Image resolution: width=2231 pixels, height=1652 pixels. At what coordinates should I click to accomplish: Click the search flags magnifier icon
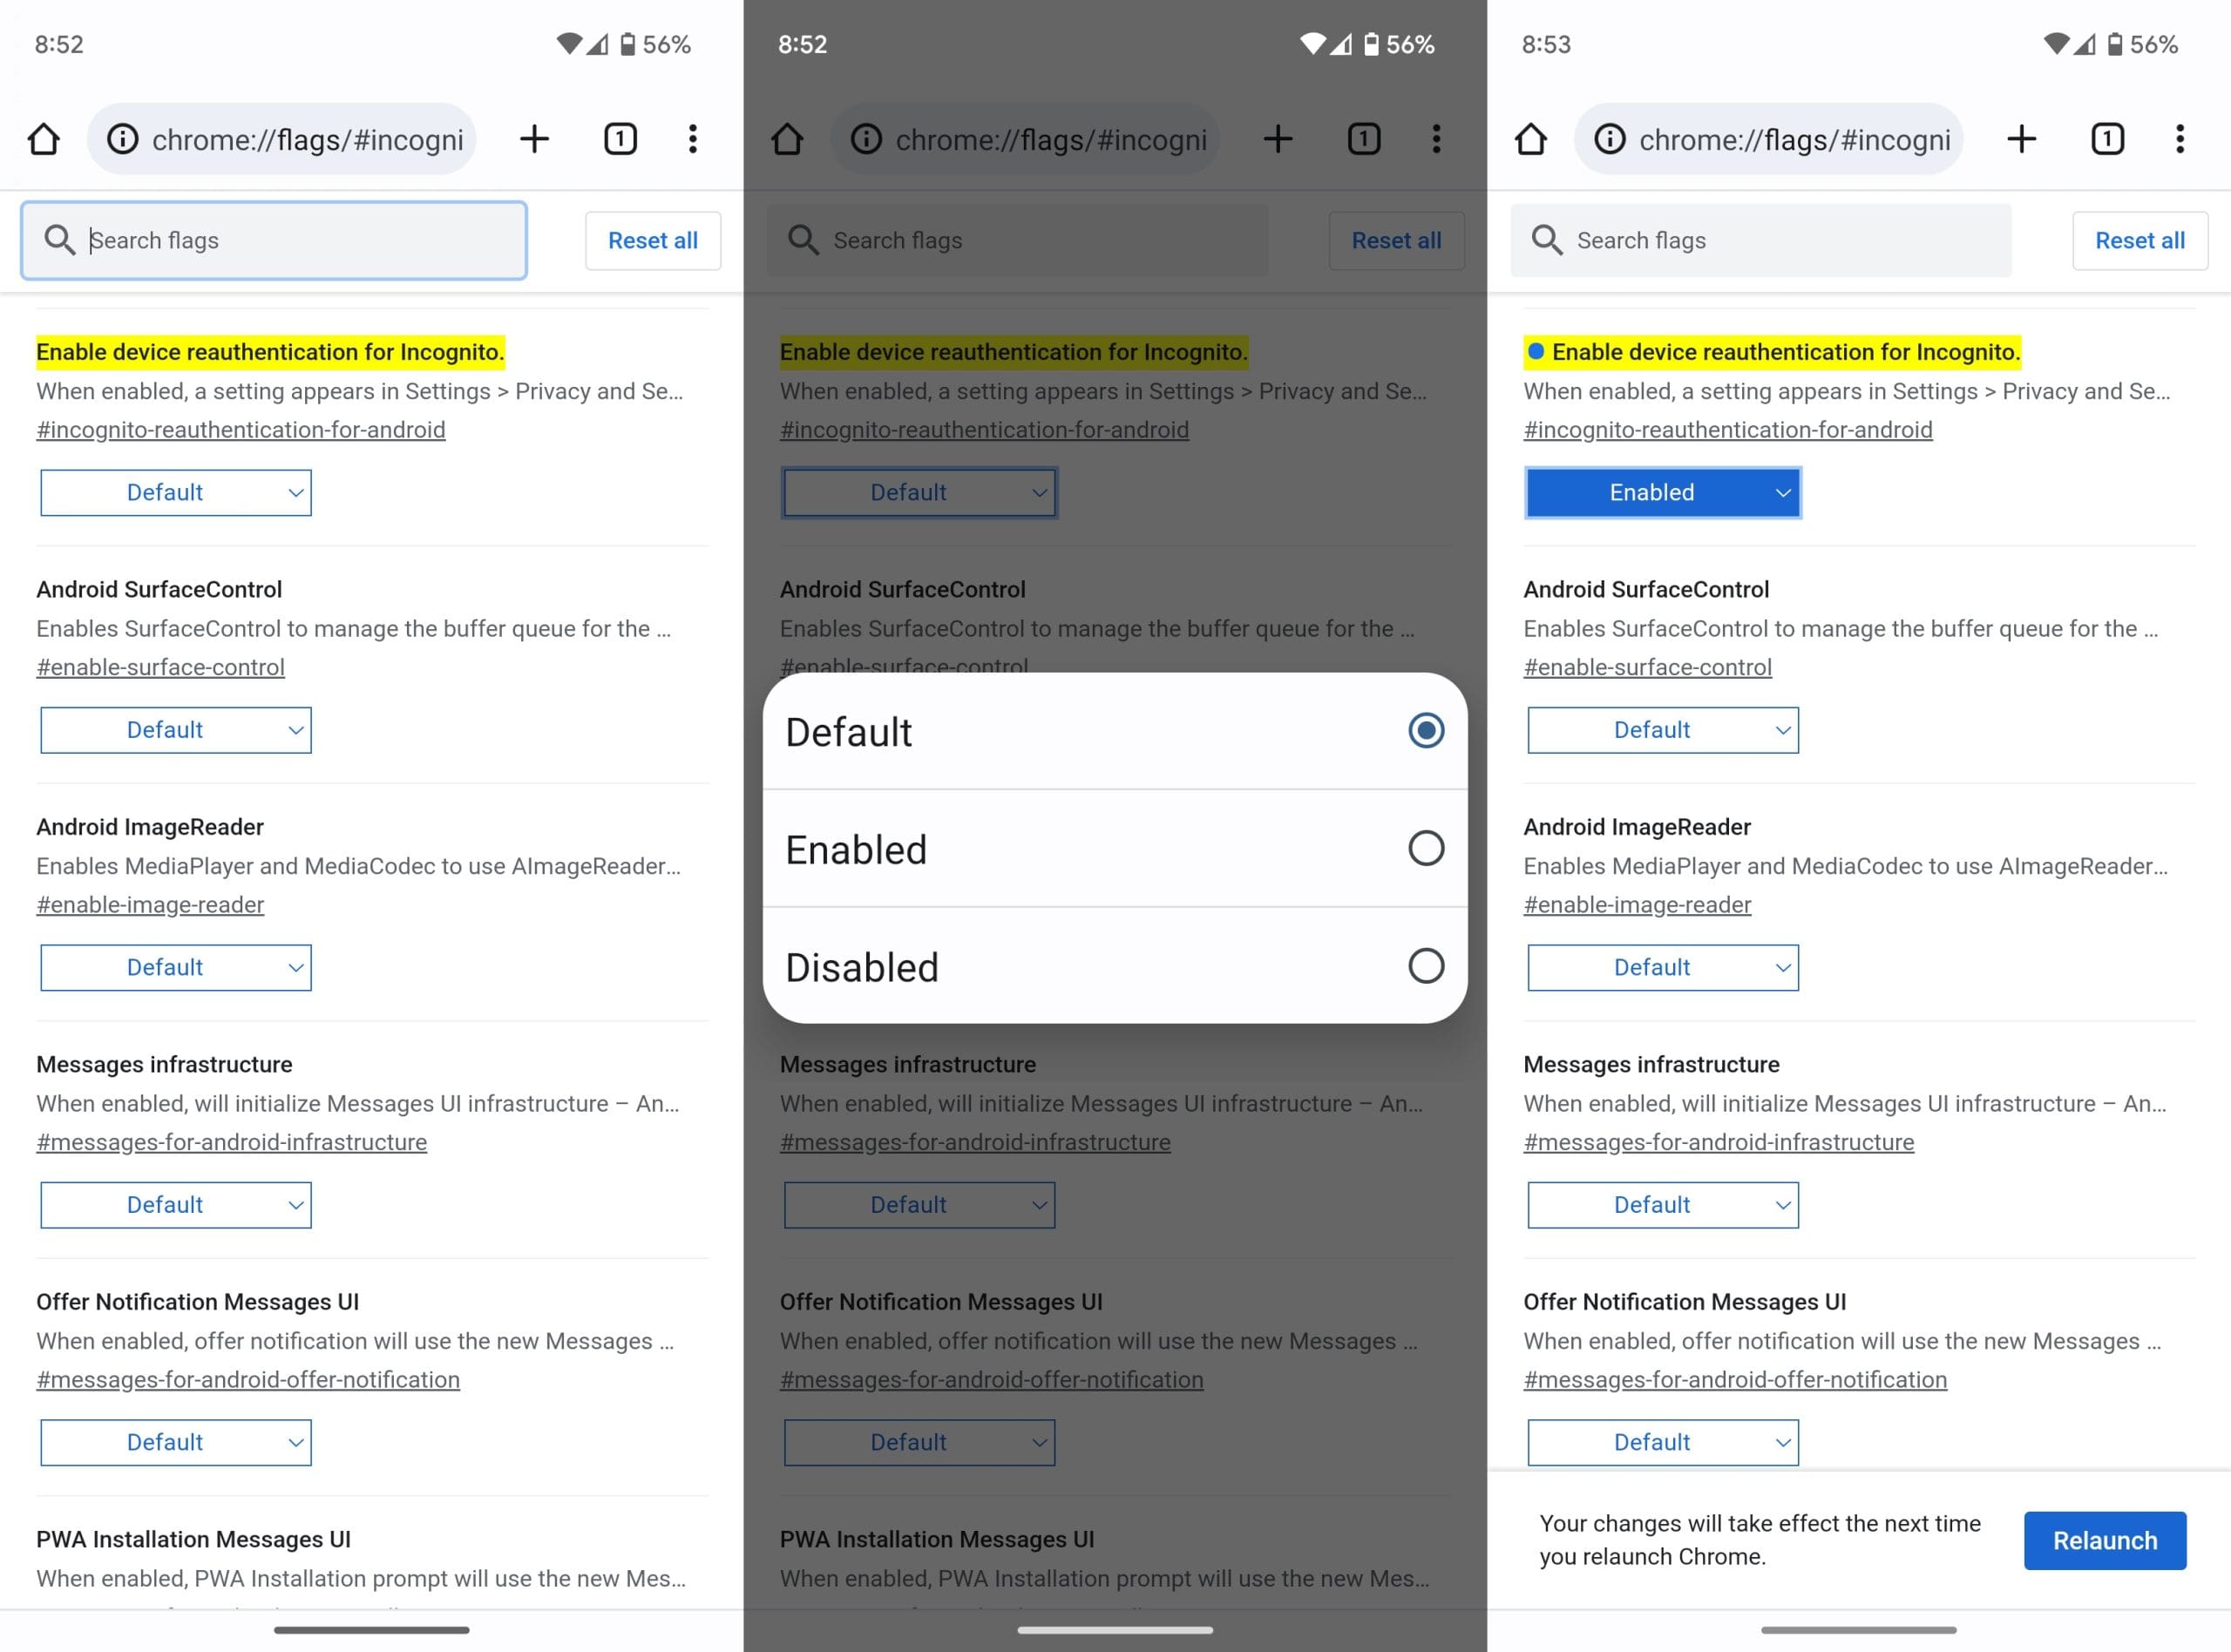click(61, 240)
